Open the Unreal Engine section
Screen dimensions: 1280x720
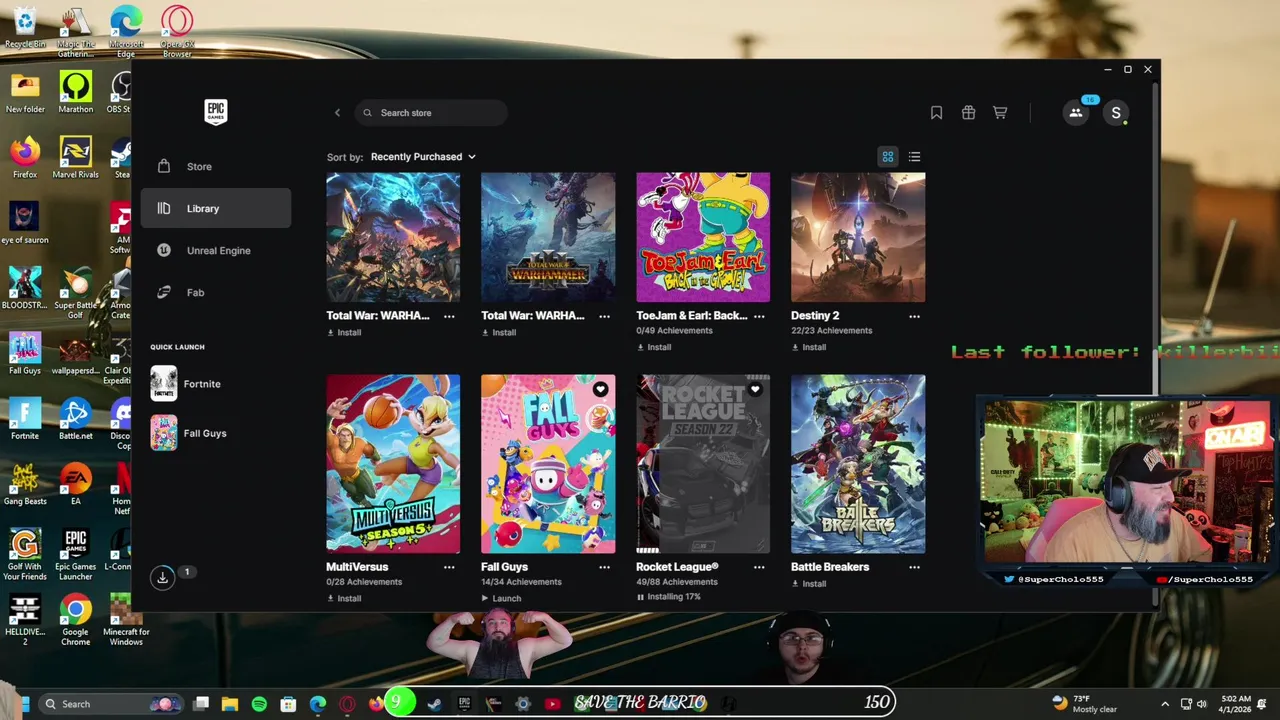point(216,251)
